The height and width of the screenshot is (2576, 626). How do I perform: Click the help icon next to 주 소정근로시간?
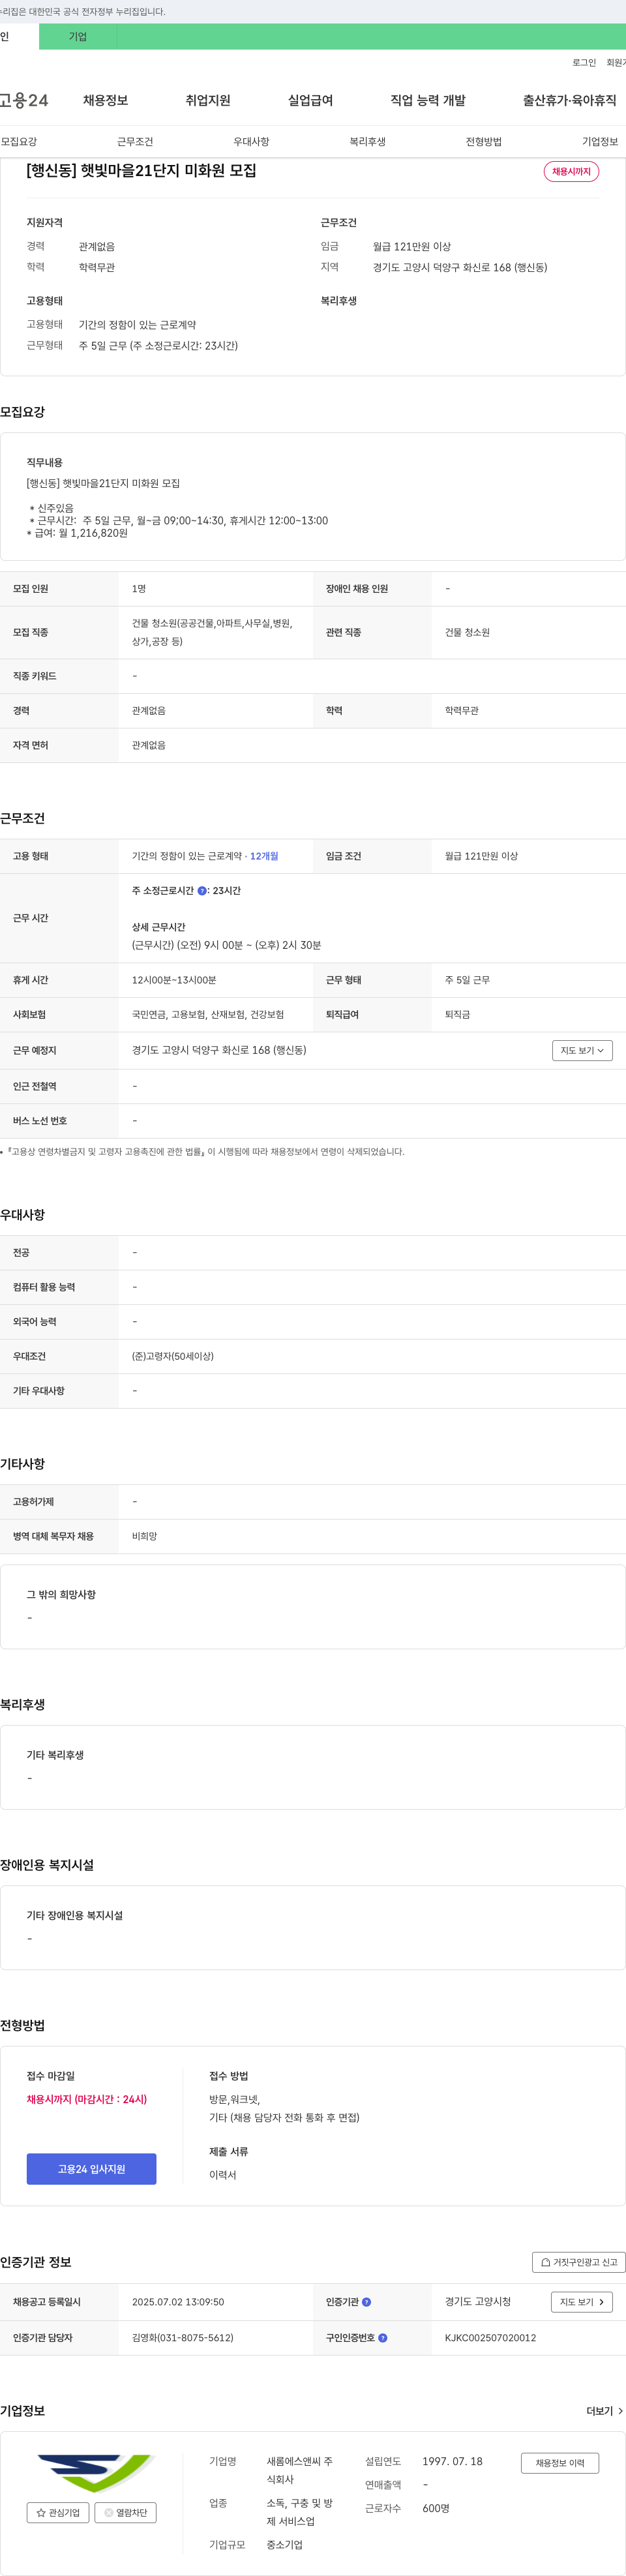(202, 891)
